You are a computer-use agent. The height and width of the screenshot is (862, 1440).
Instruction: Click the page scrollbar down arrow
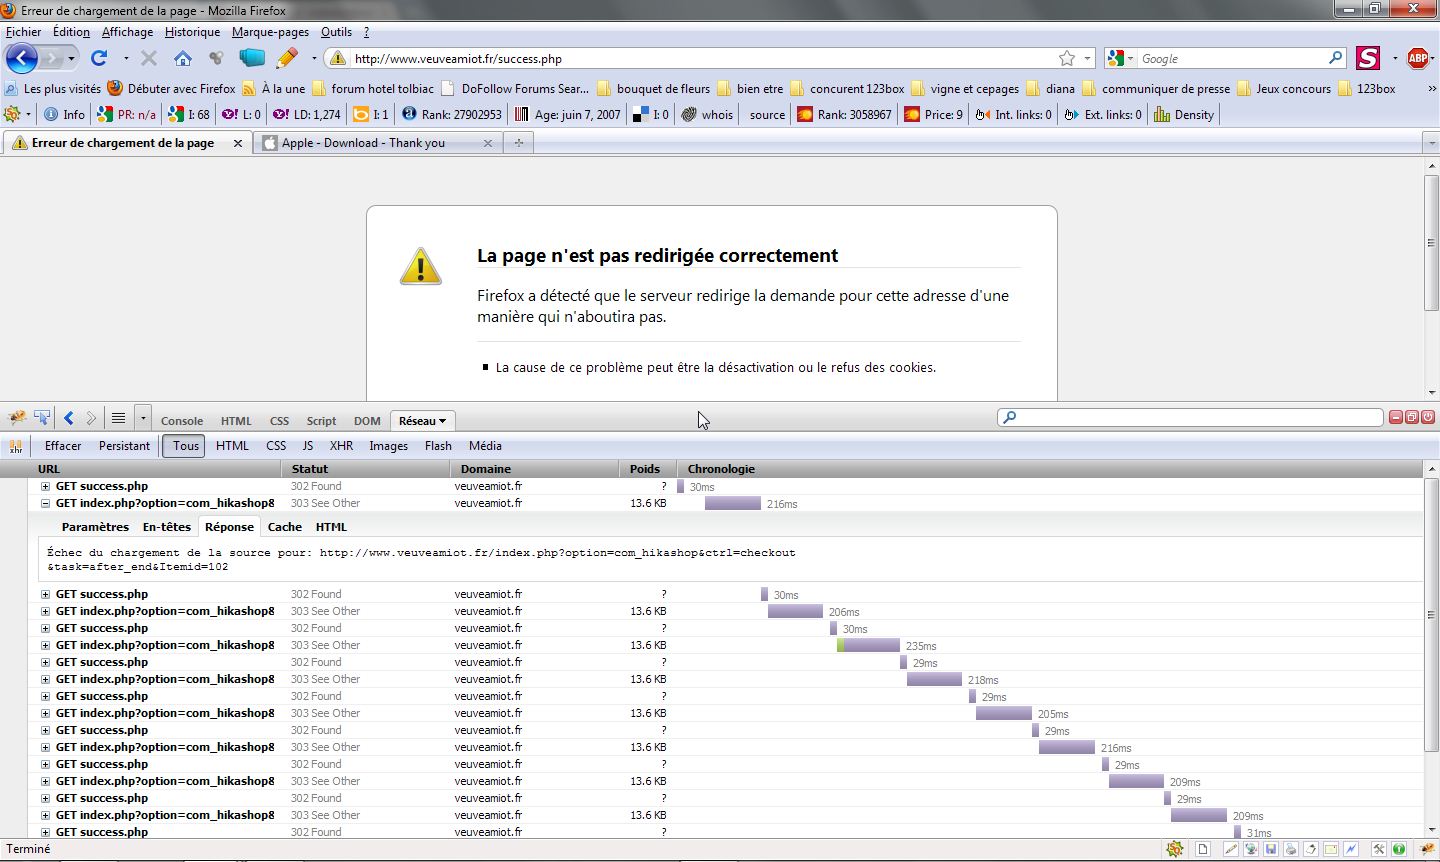(x=1431, y=393)
